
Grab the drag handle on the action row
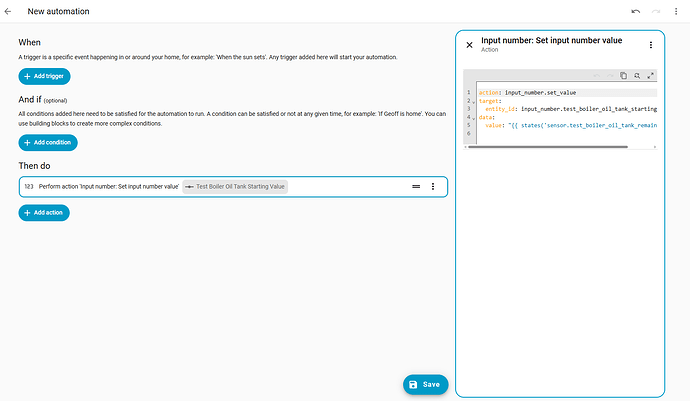pyautogui.click(x=416, y=187)
